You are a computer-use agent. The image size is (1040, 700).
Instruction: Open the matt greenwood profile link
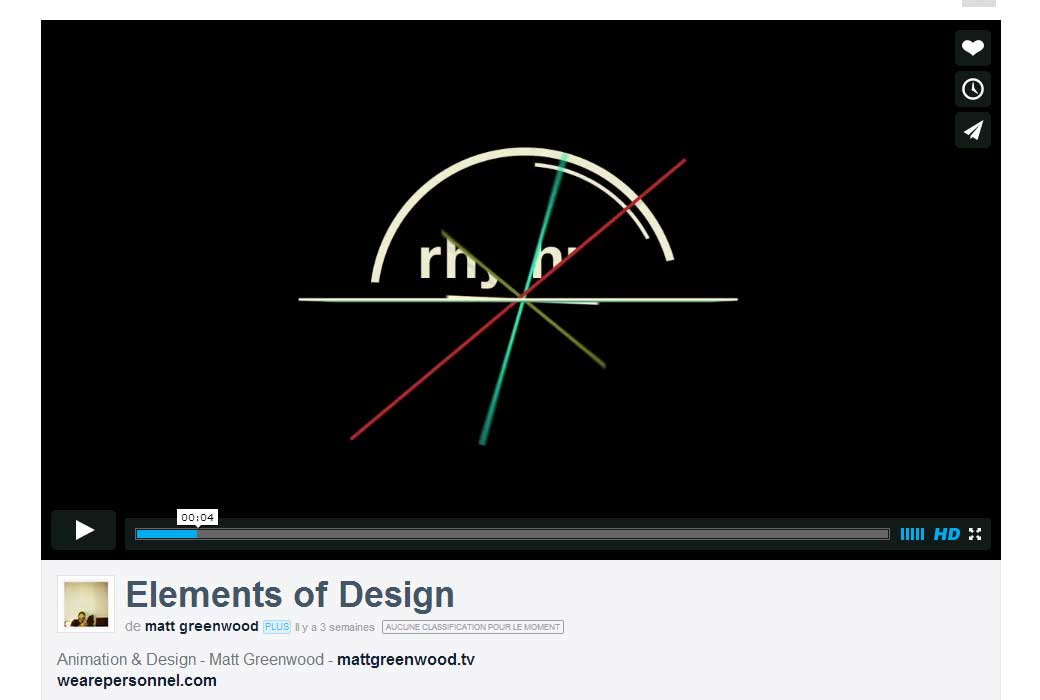tap(204, 626)
